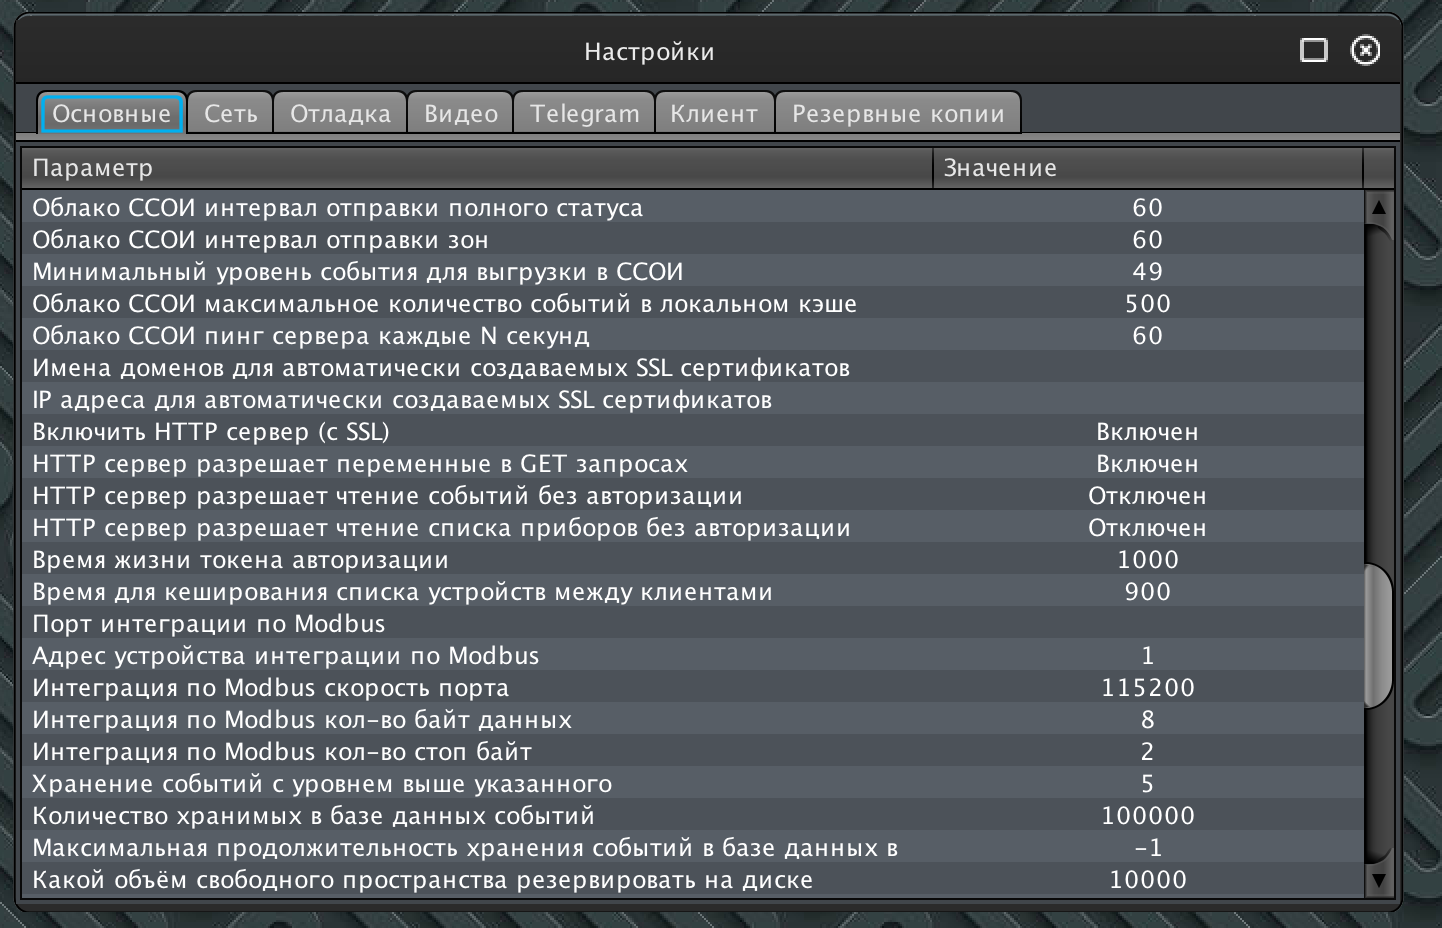
Task: Show the Резервные копии tab
Action: pos(898,114)
